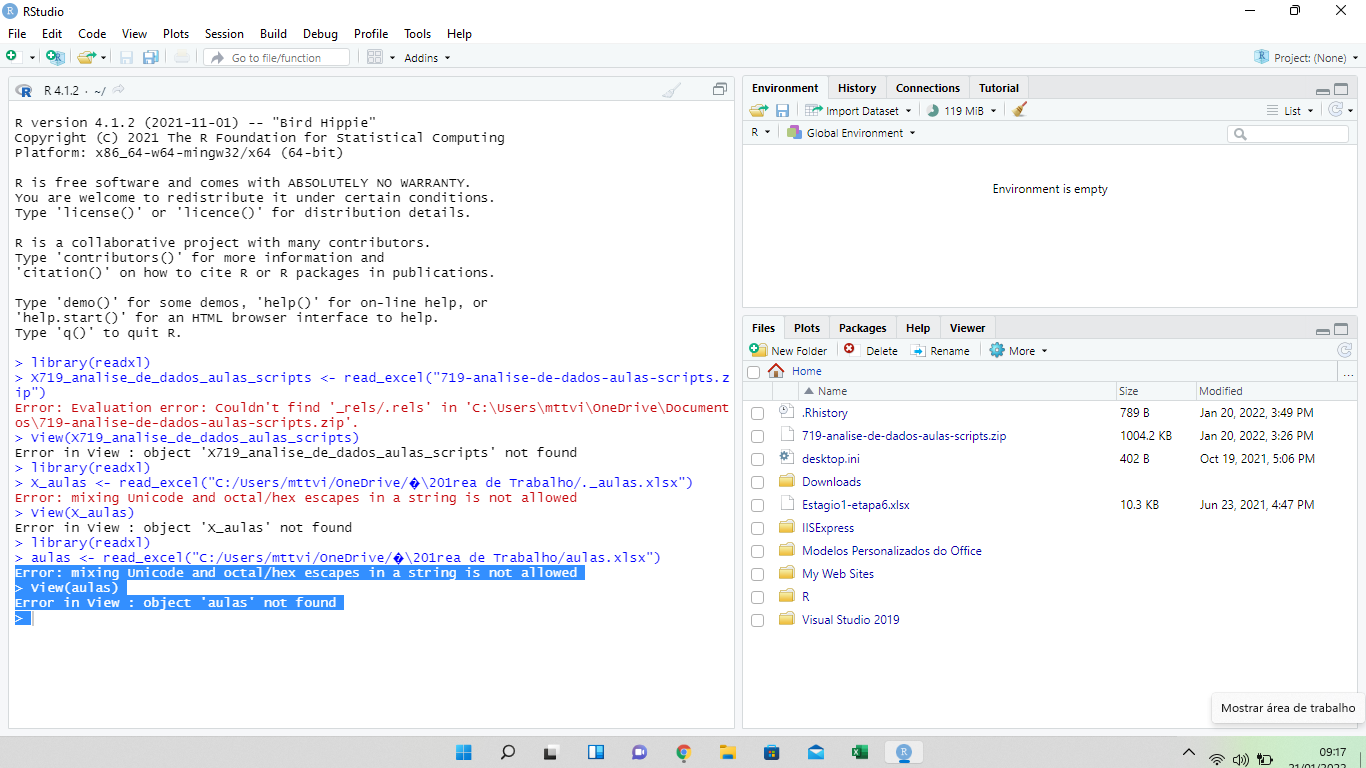Check the box for desktop.ini
This screenshot has height=768, width=1366.
point(758,459)
